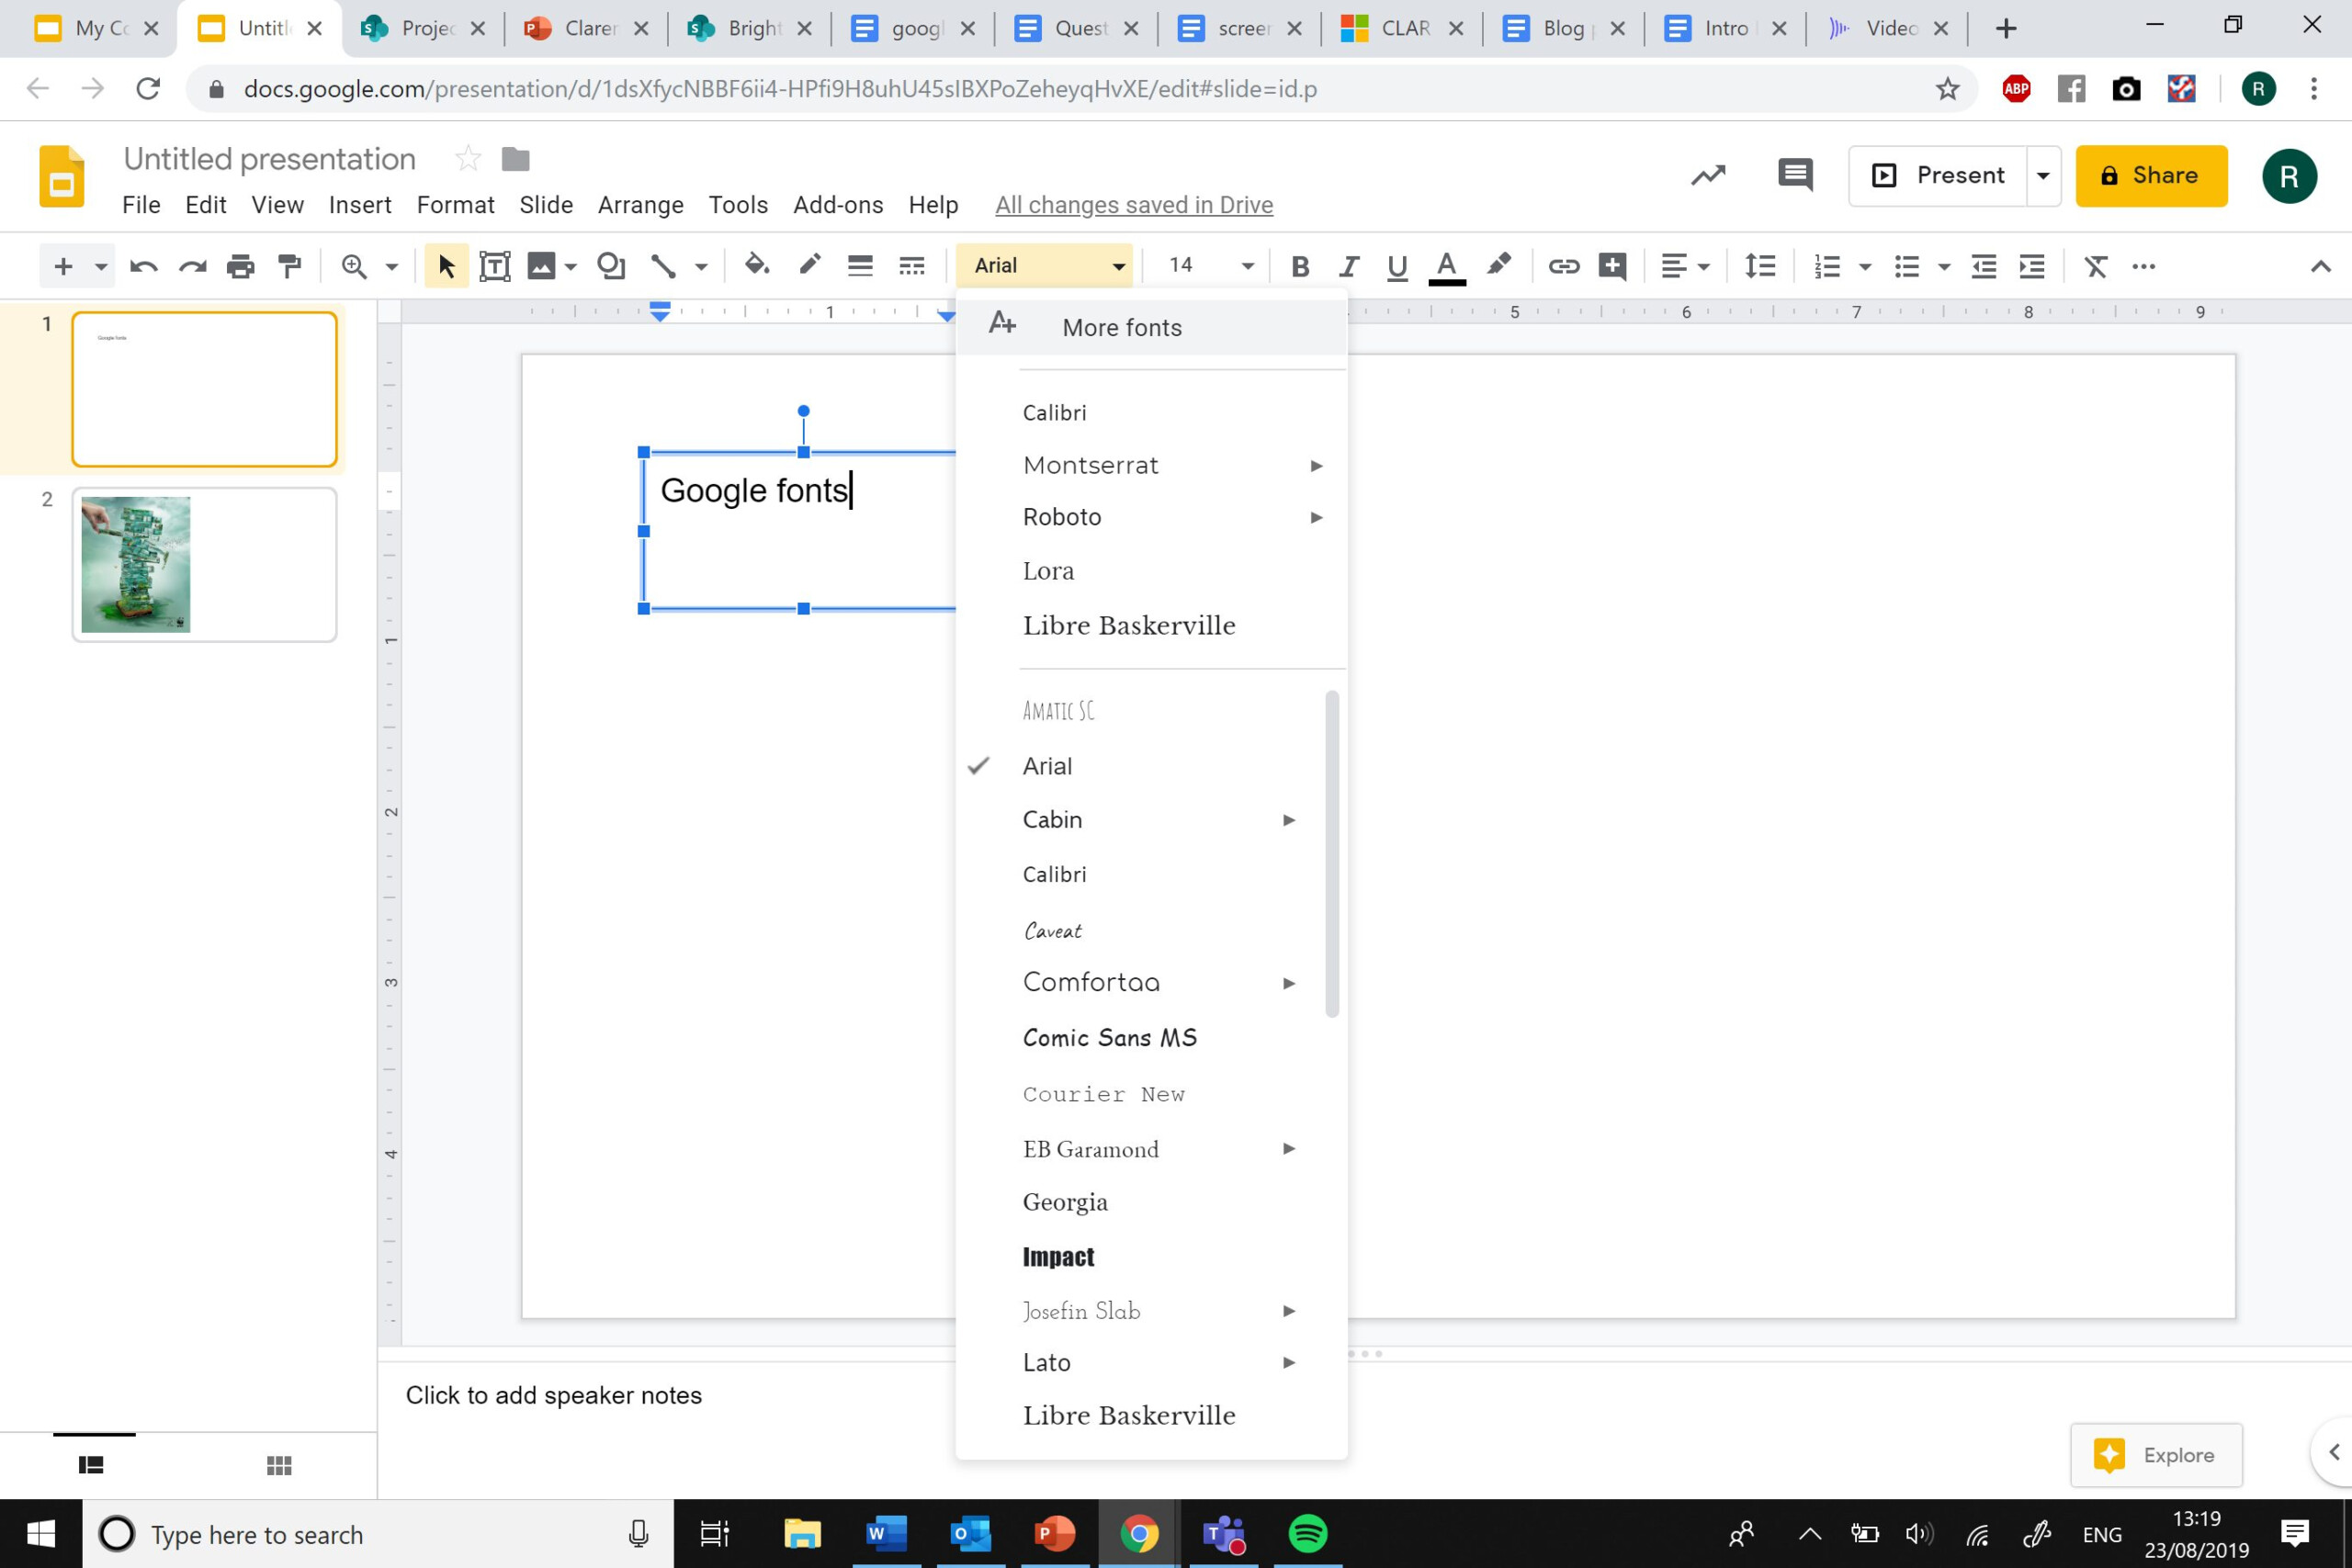This screenshot has height=1568, width=2352.
Task: Change font size in size field
Action: point(1182,266)
